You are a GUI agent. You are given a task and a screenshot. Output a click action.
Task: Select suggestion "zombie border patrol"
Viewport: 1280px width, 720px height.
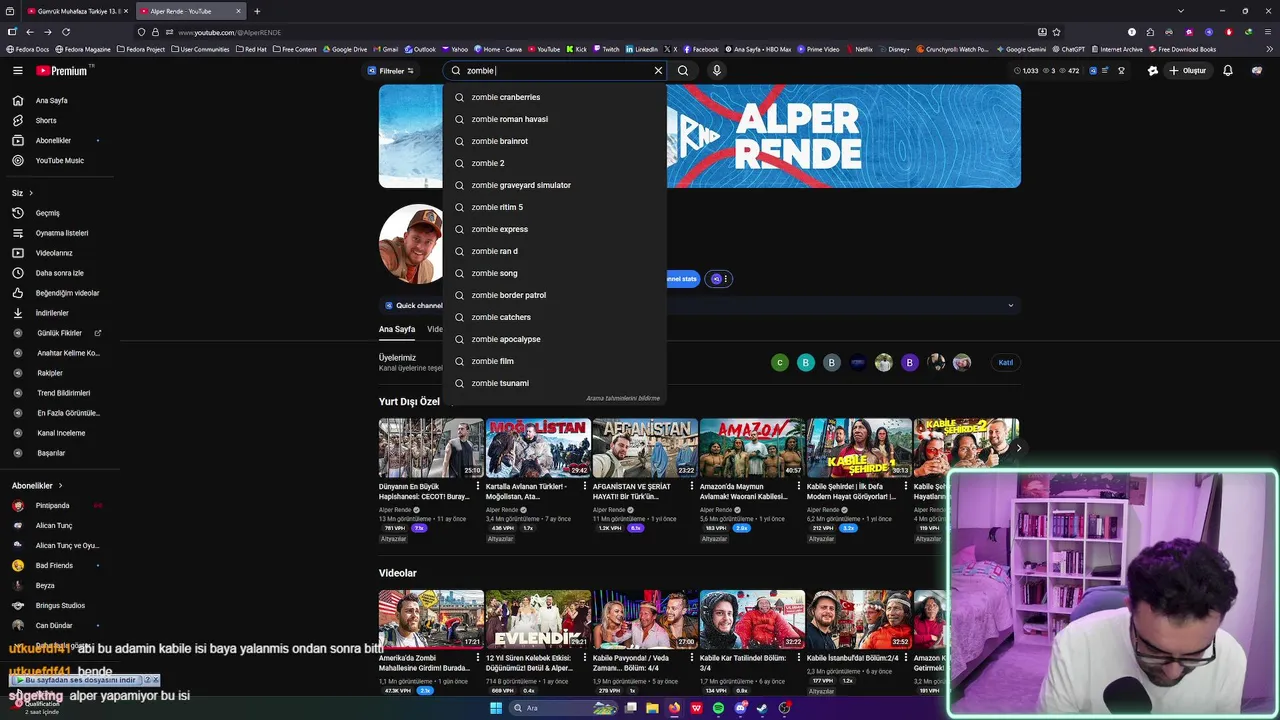pos(555,295)
